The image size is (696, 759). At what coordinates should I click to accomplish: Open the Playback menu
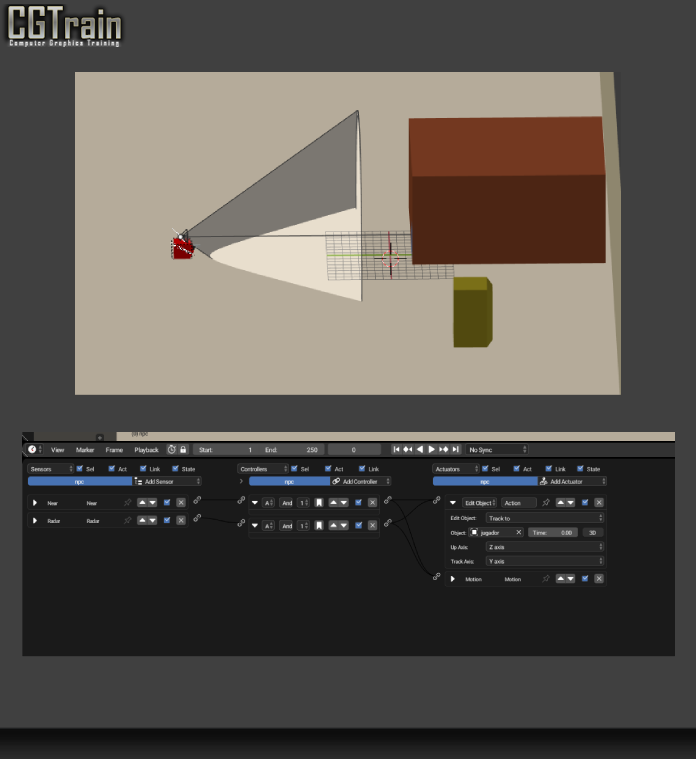pyautogui.click(x=146, y=450)
